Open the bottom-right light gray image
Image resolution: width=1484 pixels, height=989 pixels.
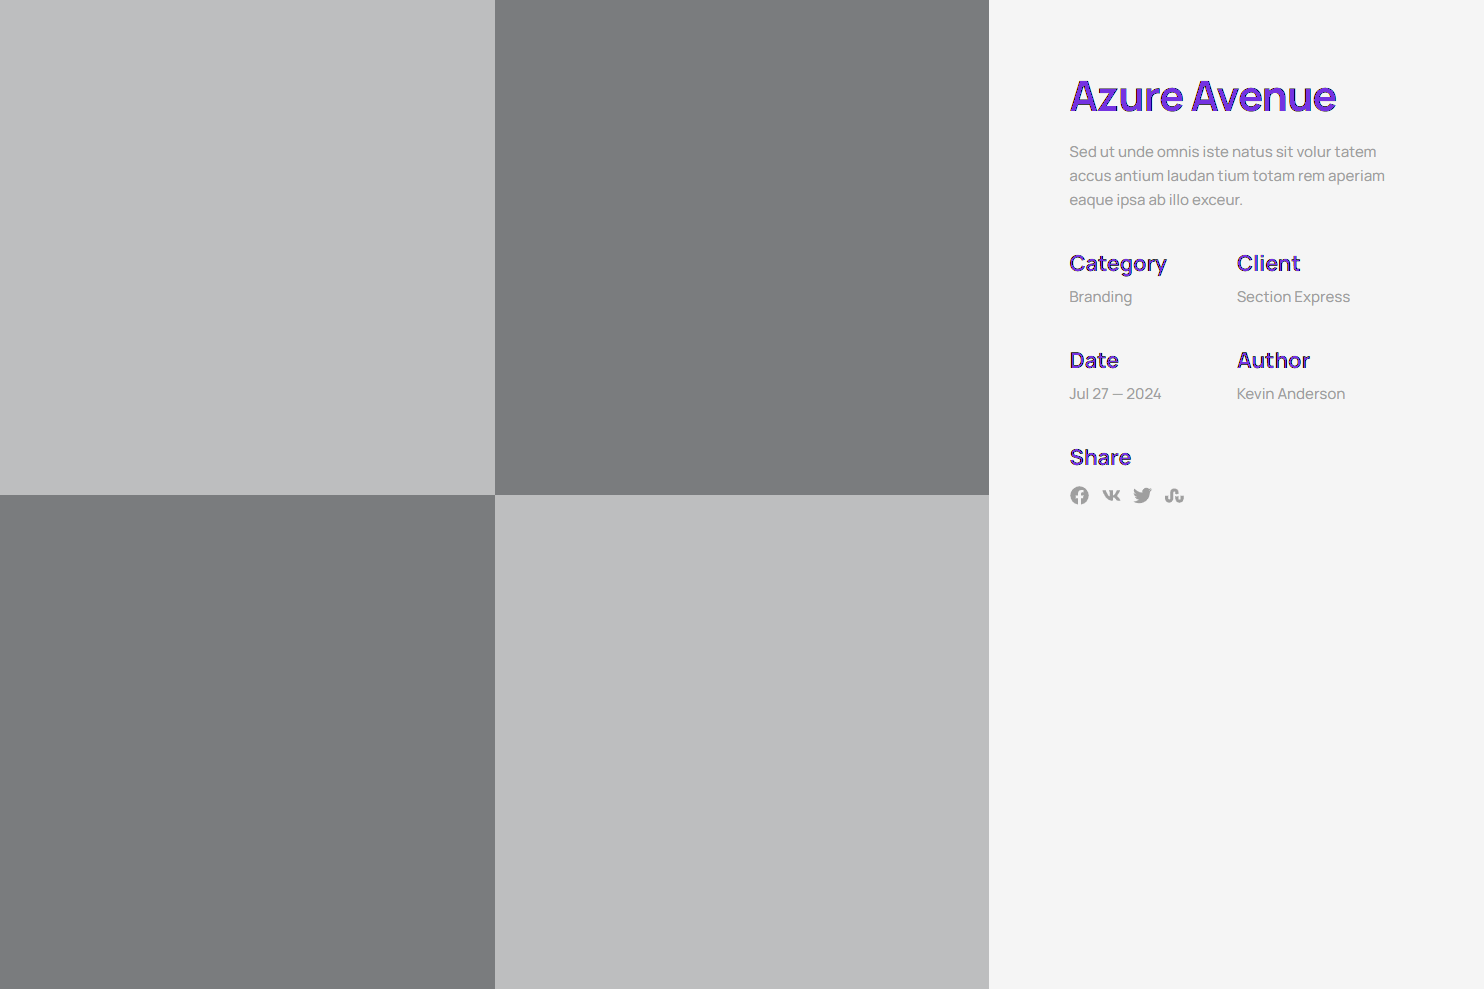pos(741,741)
